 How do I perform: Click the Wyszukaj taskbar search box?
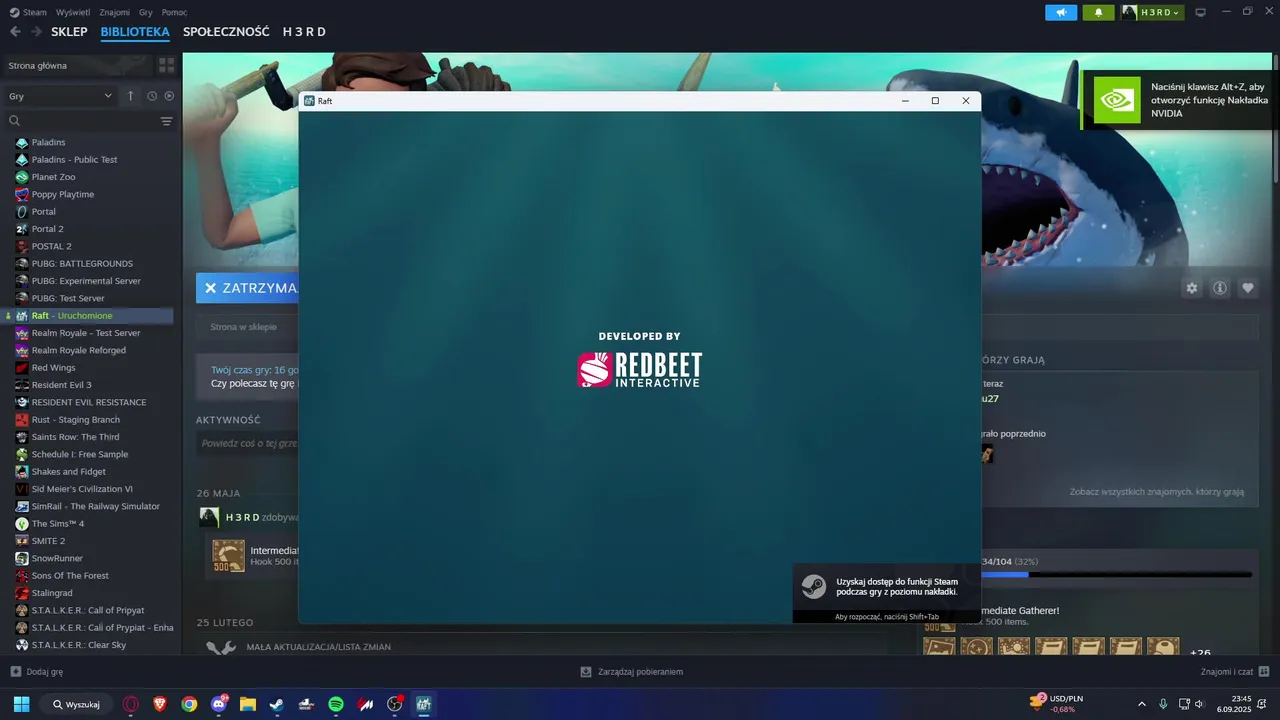coord(76,704)
